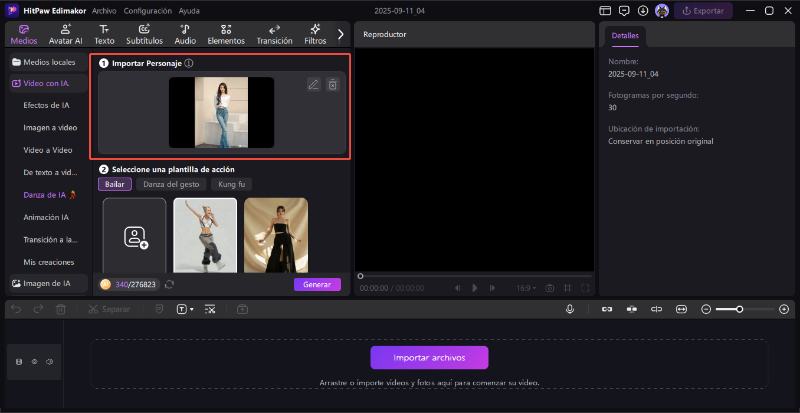Expand more toolbar tabs with right arrow
Screen dimensions: 800x413
341,34
